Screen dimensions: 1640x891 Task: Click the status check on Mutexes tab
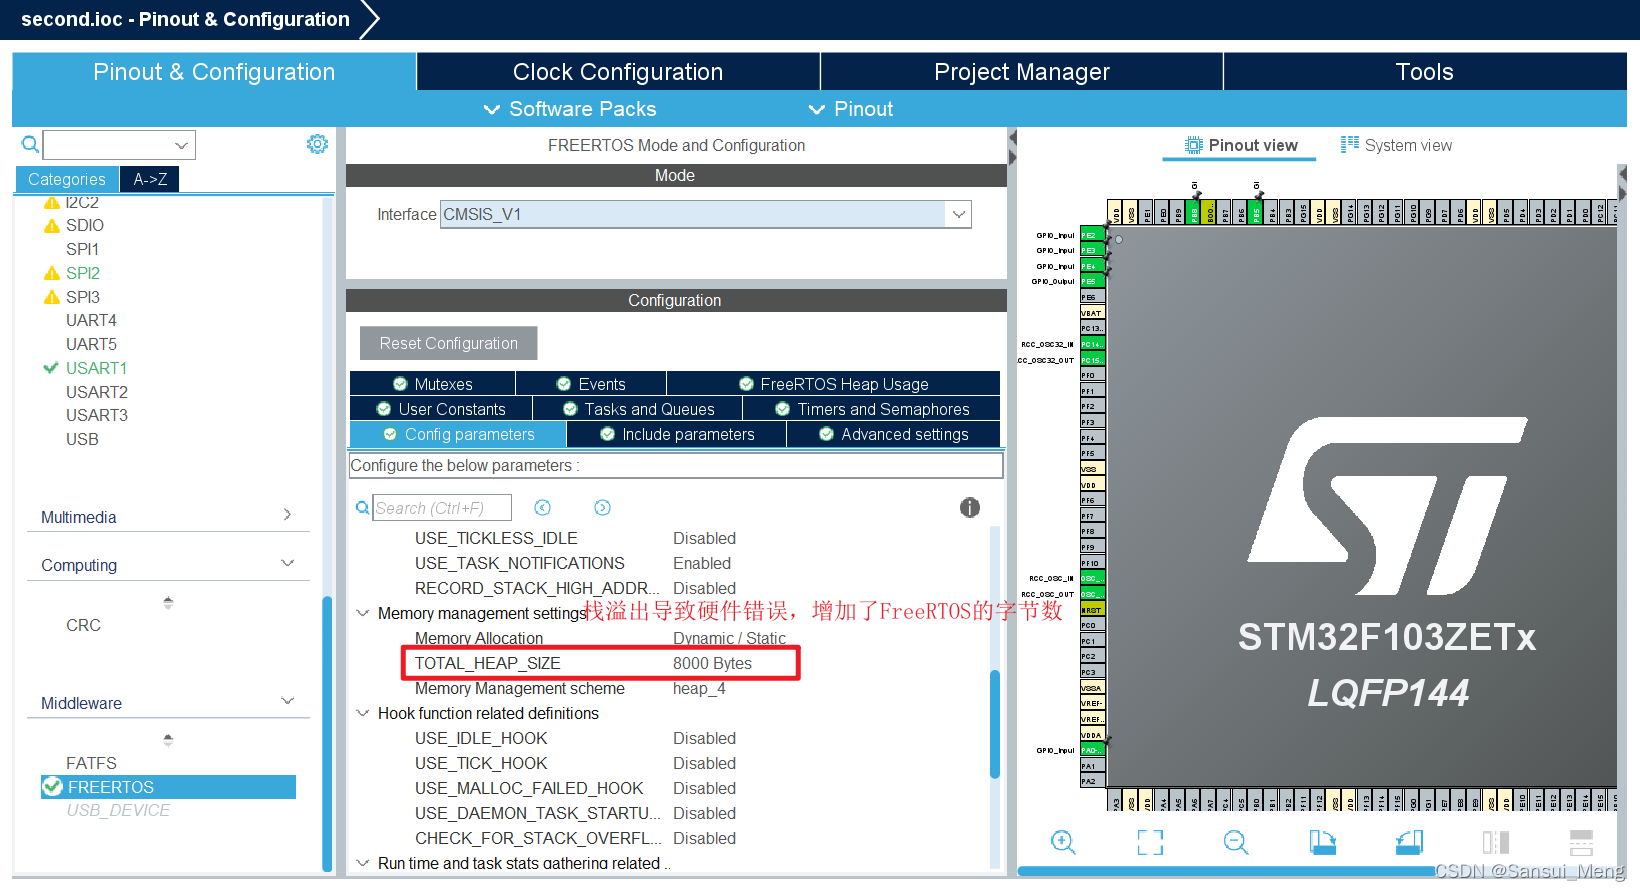click(400, 384)
